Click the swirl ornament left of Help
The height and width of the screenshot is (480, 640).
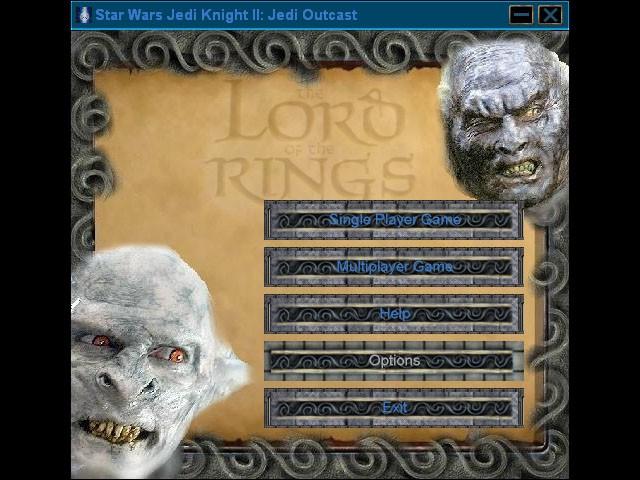(x=297, y=314)
